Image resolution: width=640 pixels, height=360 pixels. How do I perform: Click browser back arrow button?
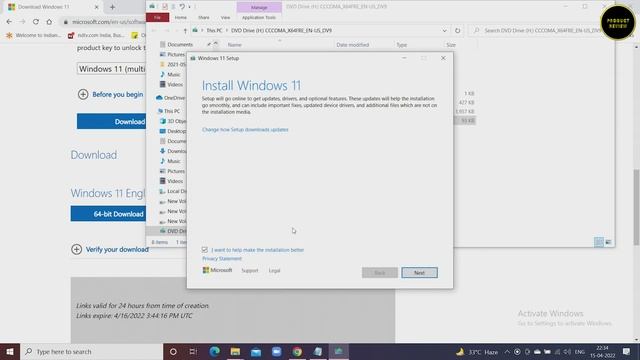click(9, 22)
